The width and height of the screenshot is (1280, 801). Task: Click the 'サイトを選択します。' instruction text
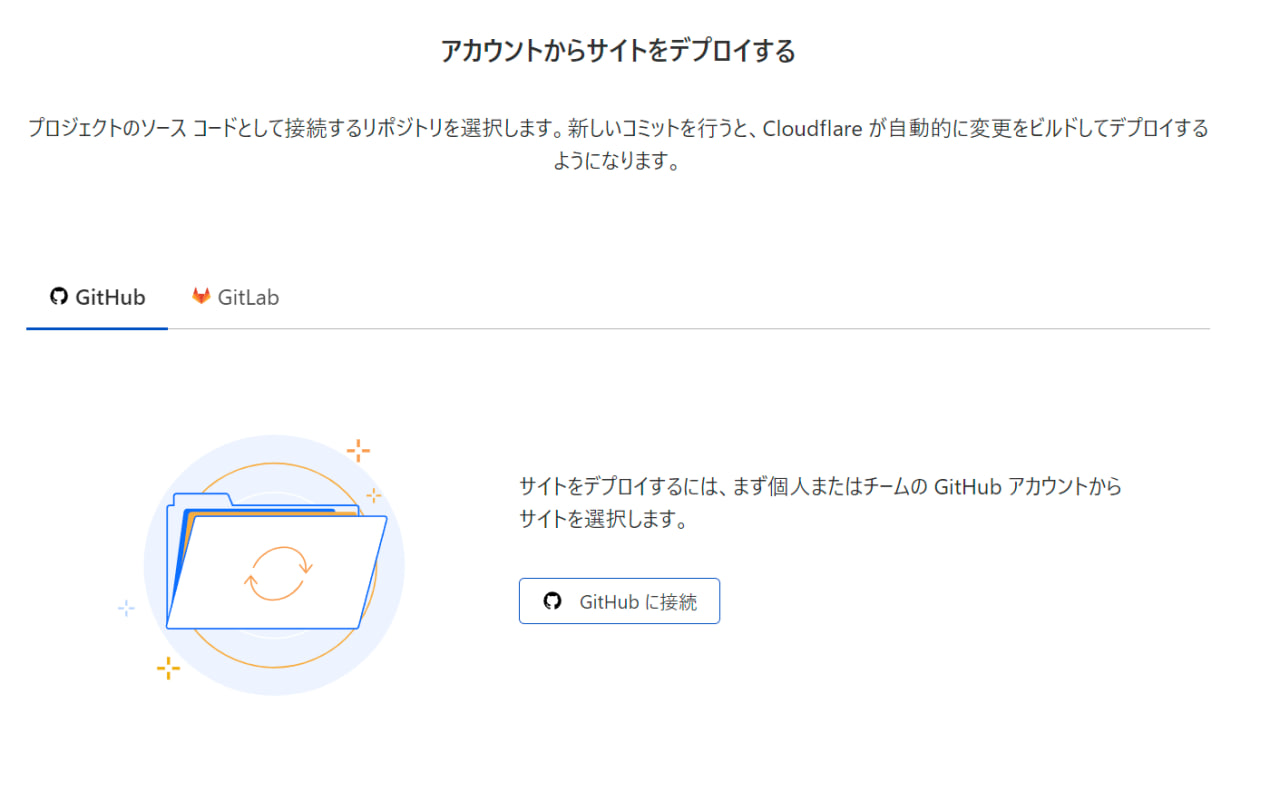(603, 520)
